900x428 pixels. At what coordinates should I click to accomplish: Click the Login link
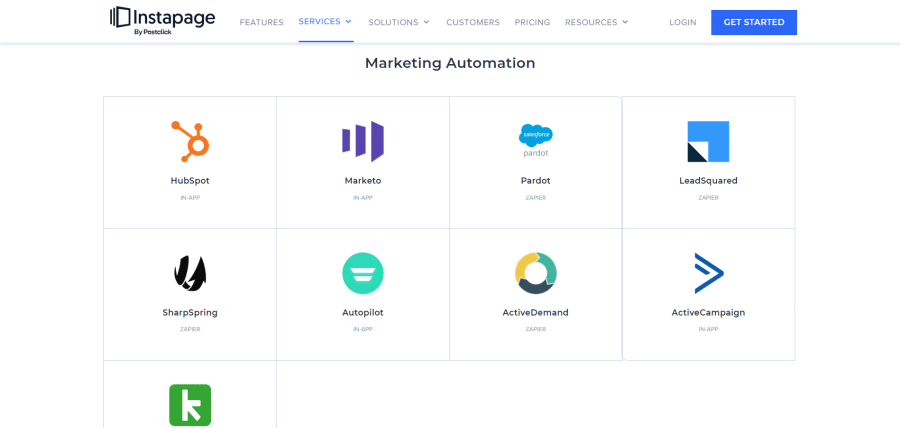682,22
